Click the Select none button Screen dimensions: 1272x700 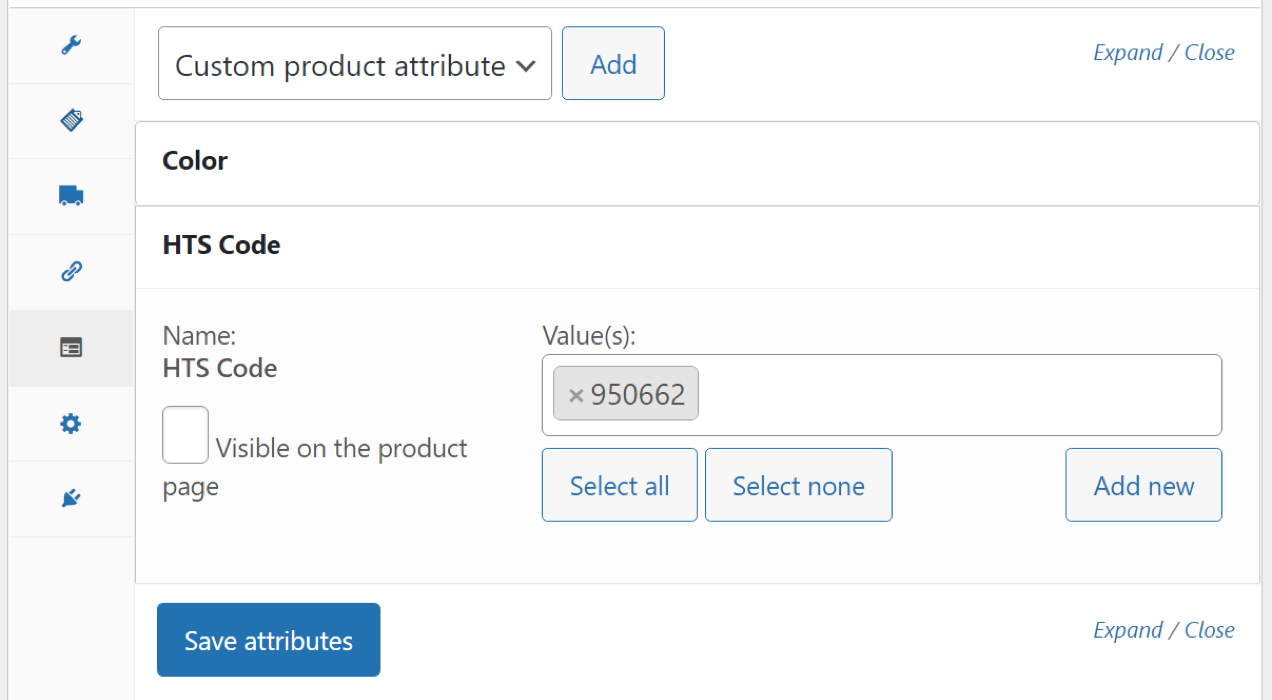coord(798,485)
